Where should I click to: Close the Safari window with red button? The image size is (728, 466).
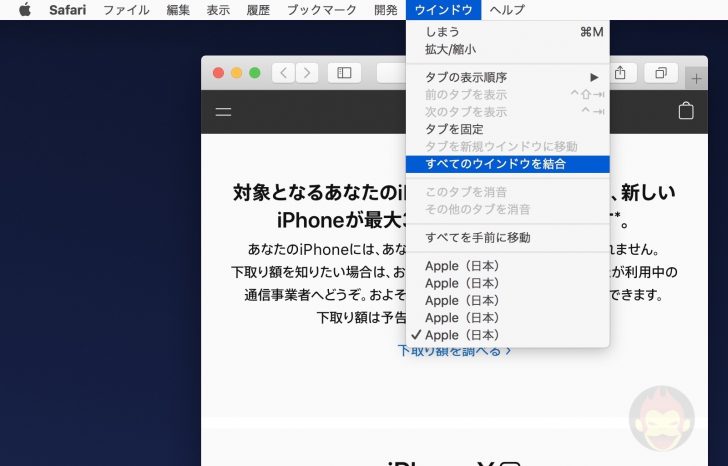[218, 73]
